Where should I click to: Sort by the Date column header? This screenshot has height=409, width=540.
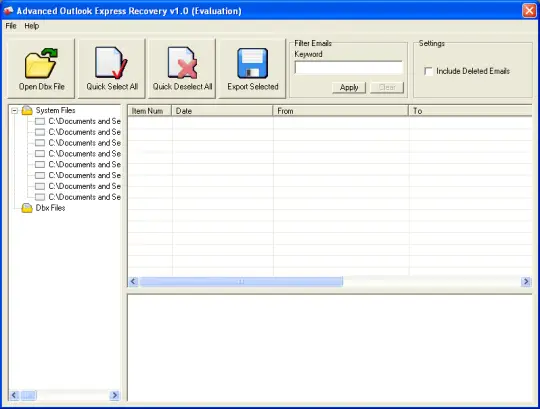tap(222, 111)
